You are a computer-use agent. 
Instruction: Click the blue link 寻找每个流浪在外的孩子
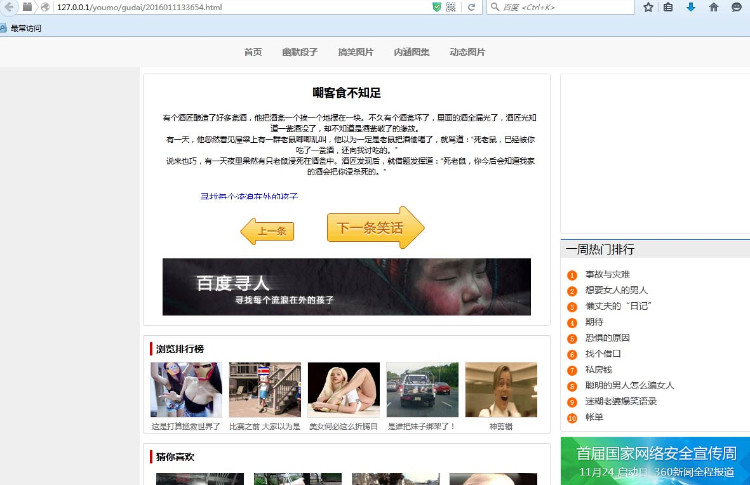click(249, 196)
